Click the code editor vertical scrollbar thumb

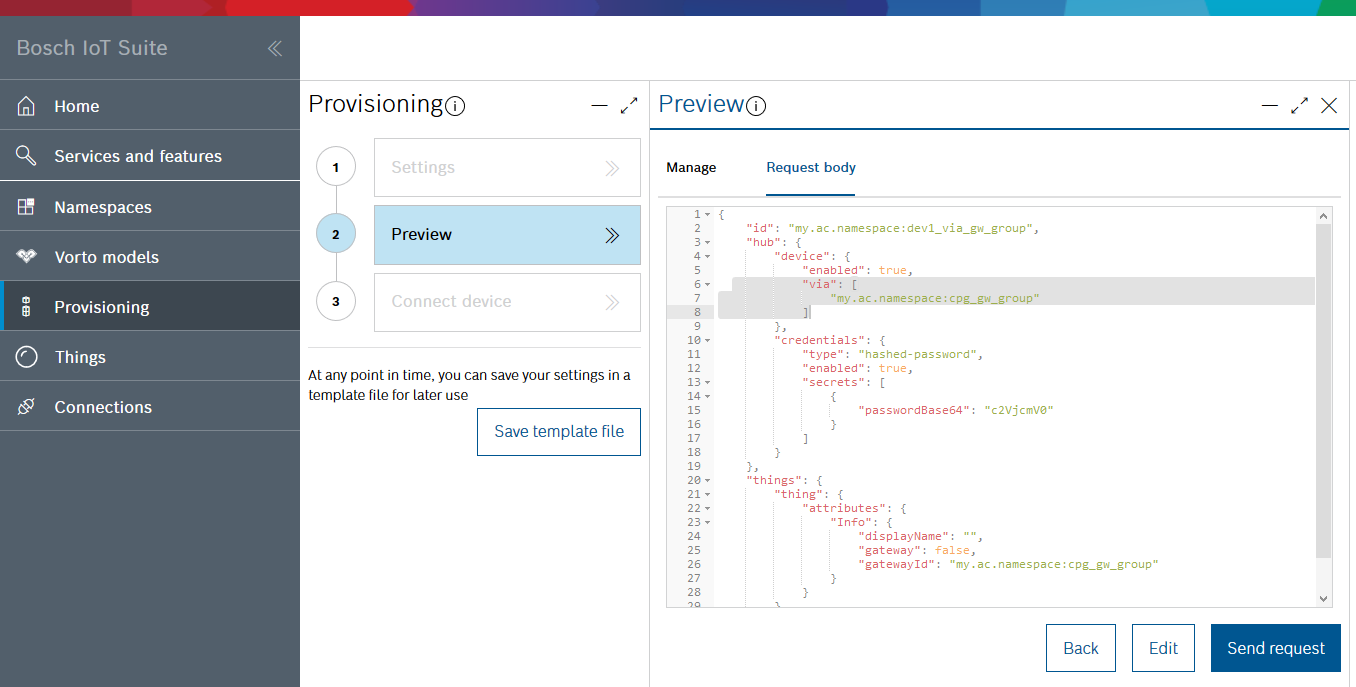pos(1324,390)
